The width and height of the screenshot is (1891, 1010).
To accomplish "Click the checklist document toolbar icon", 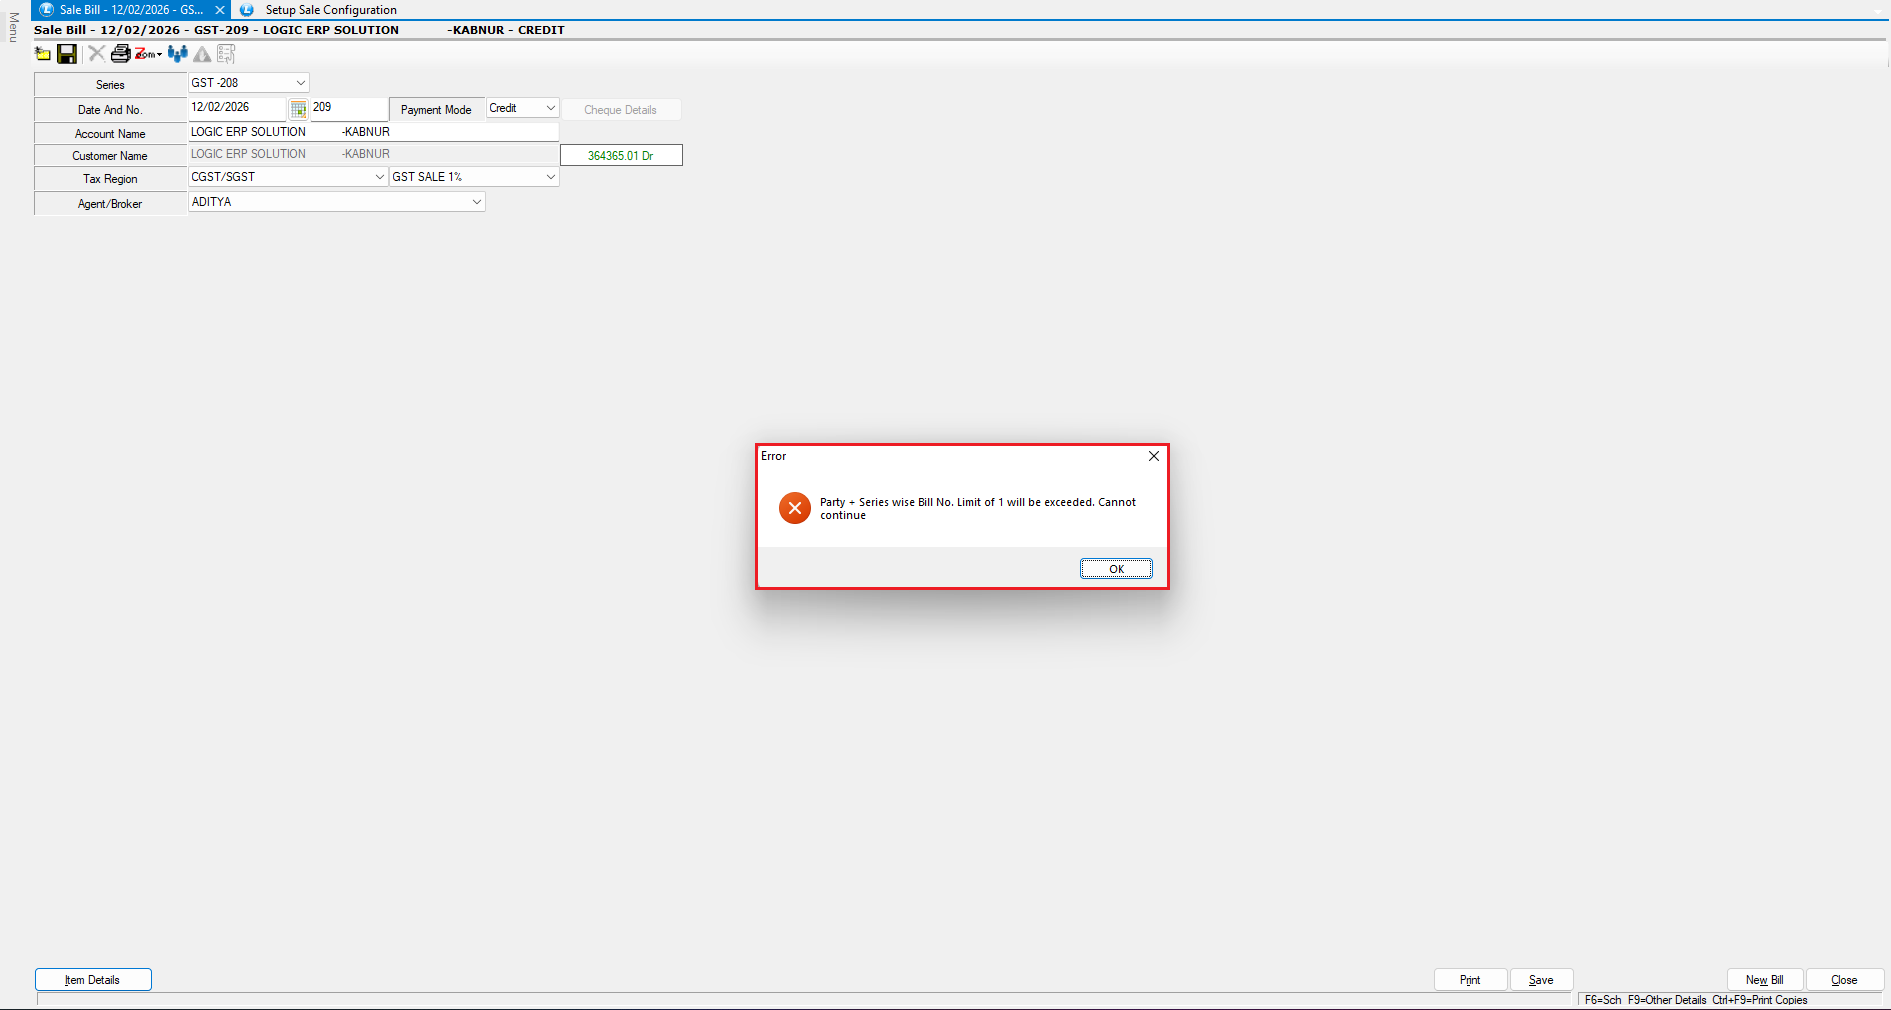I will [226, 54].
